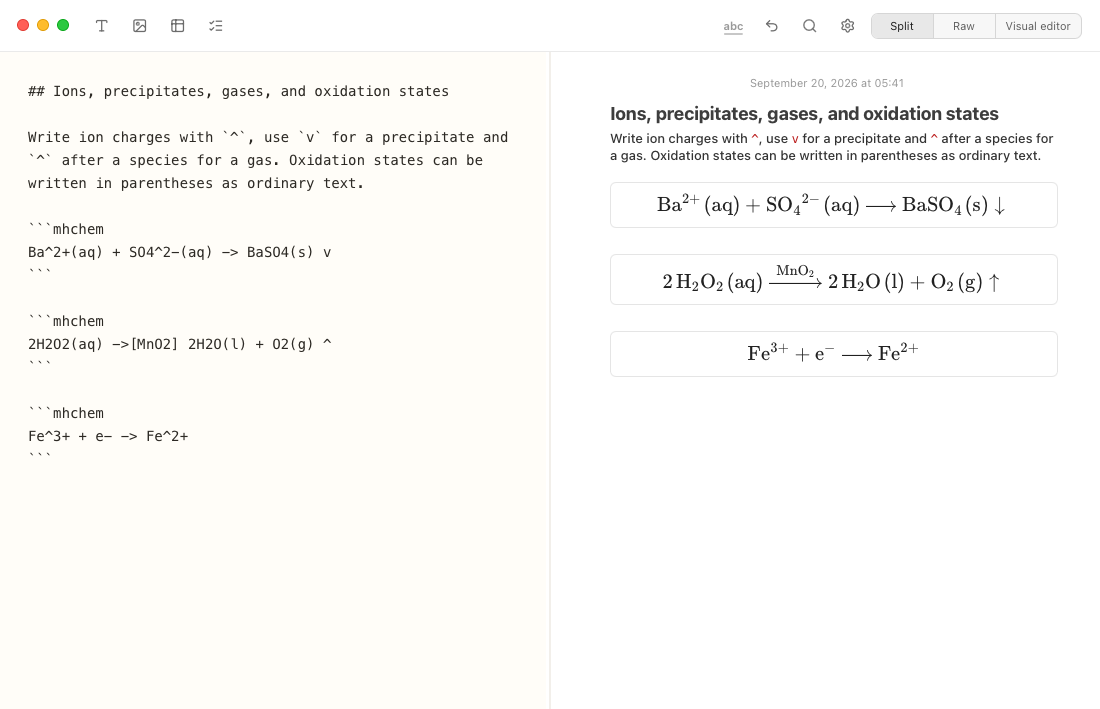Click the rendered Fe3+ reduction equation
The image size is (1100, 709).
833,353
